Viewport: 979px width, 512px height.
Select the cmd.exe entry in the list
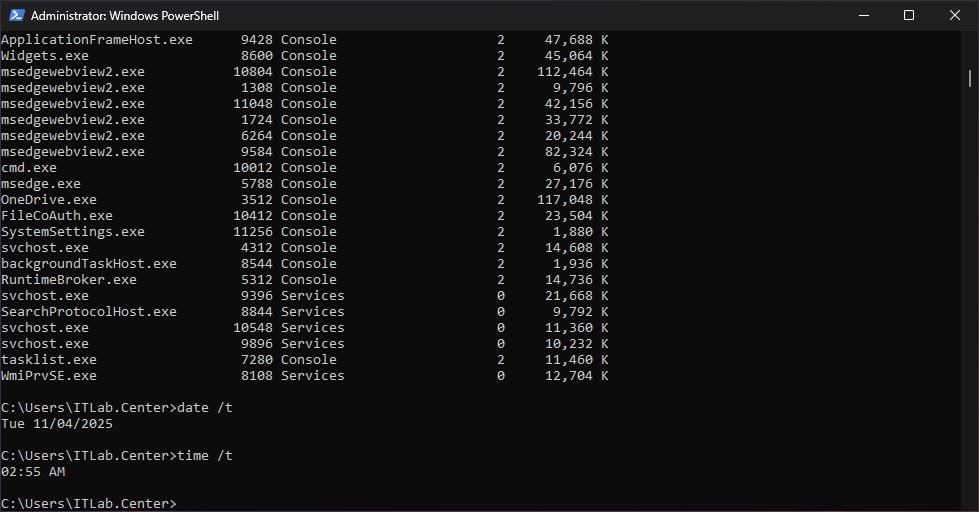[x=29, y=168]
